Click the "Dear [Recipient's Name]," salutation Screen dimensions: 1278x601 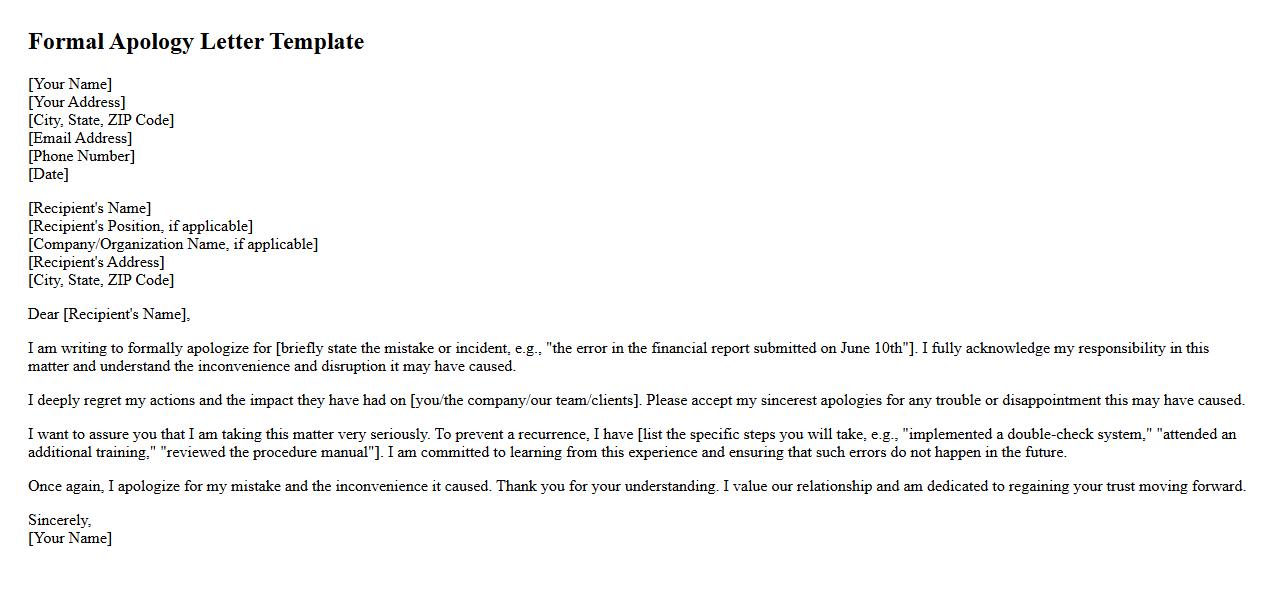click(x=109, y=314)
